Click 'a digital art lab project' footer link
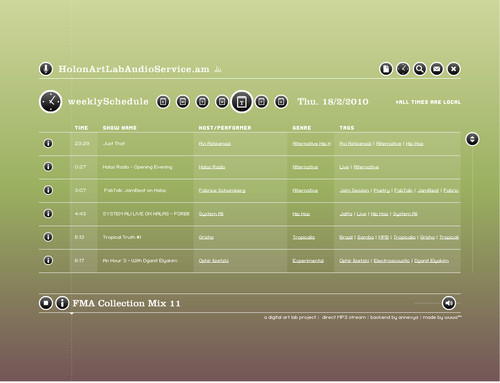The width and height of the screenshot is (500, 383). point(290,317)
